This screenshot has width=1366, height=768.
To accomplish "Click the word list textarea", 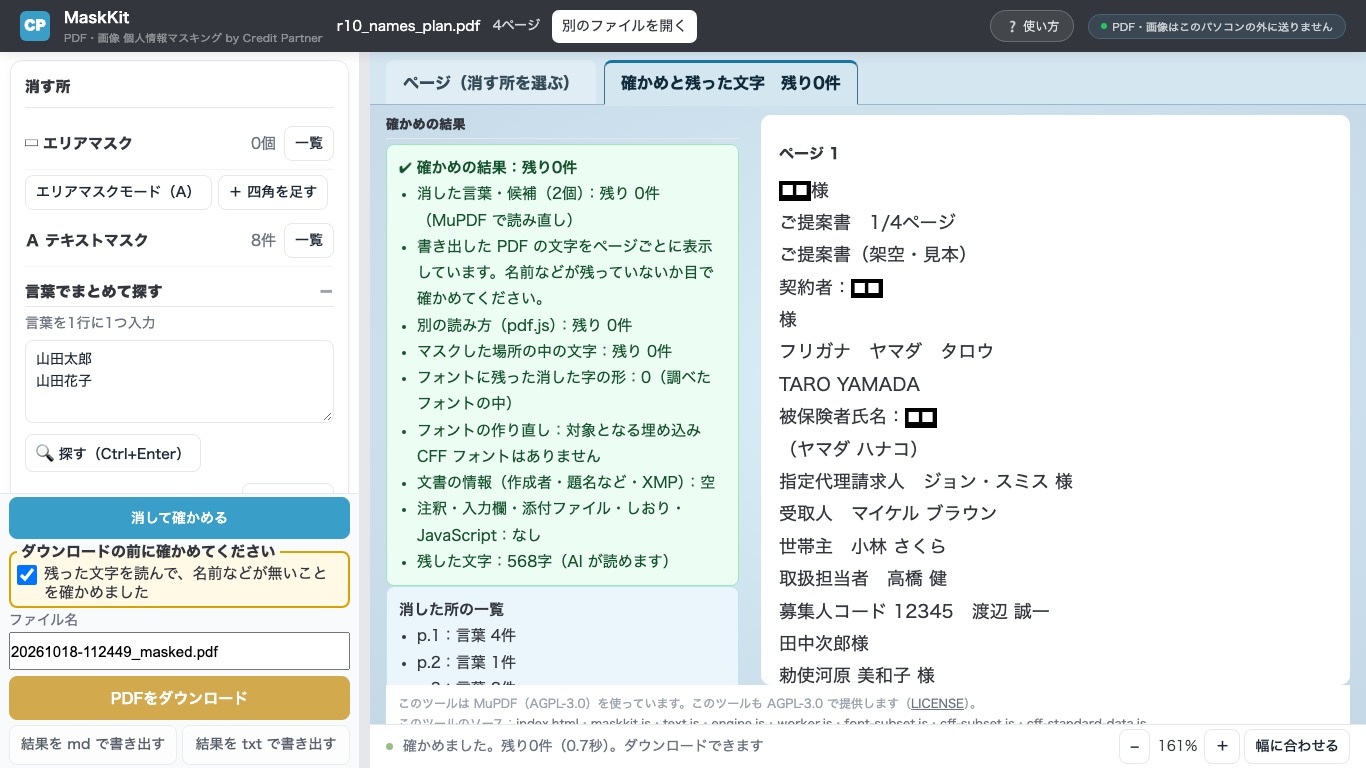I will point(179,381).
